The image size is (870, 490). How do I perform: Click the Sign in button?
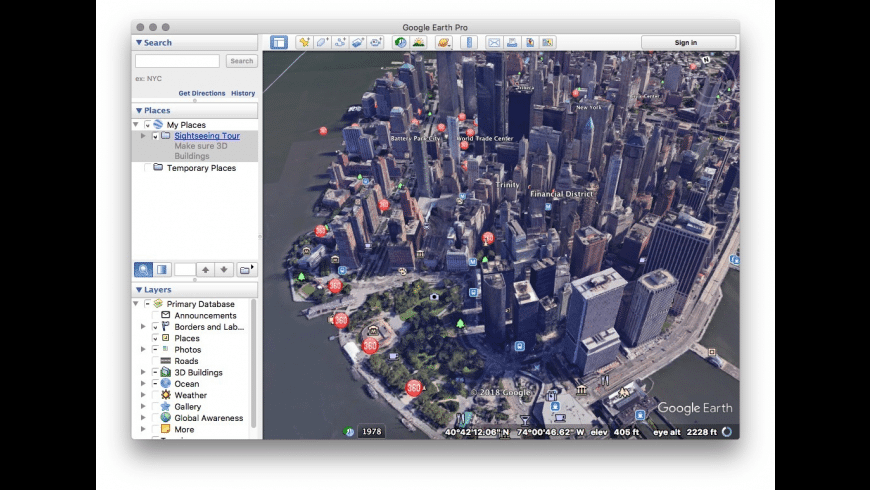coord(686,42)
